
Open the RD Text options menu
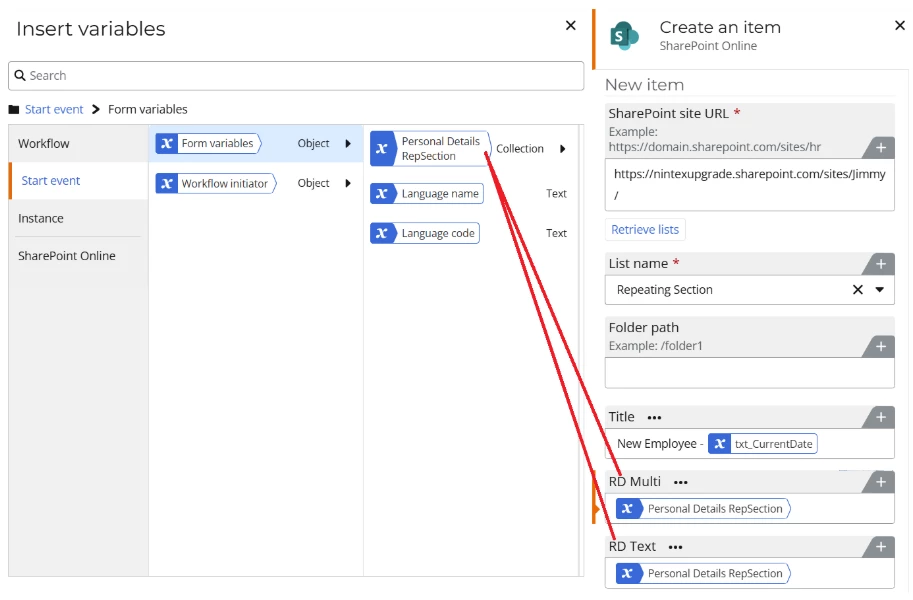(675, 547)
